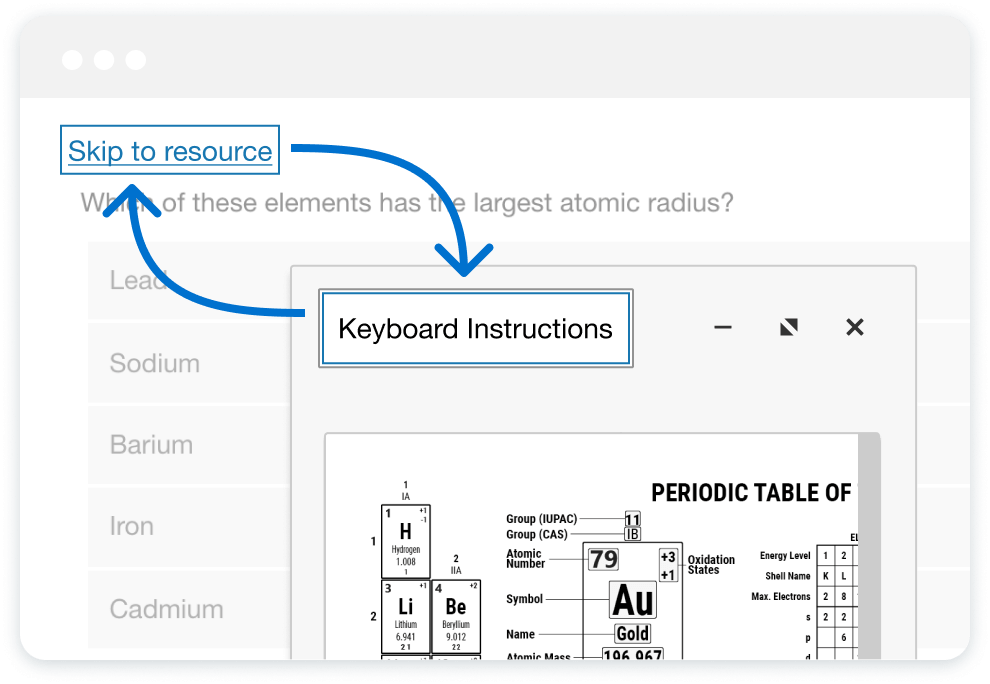Minimize the resource panel with the dash icon

(x=722, y=327)
